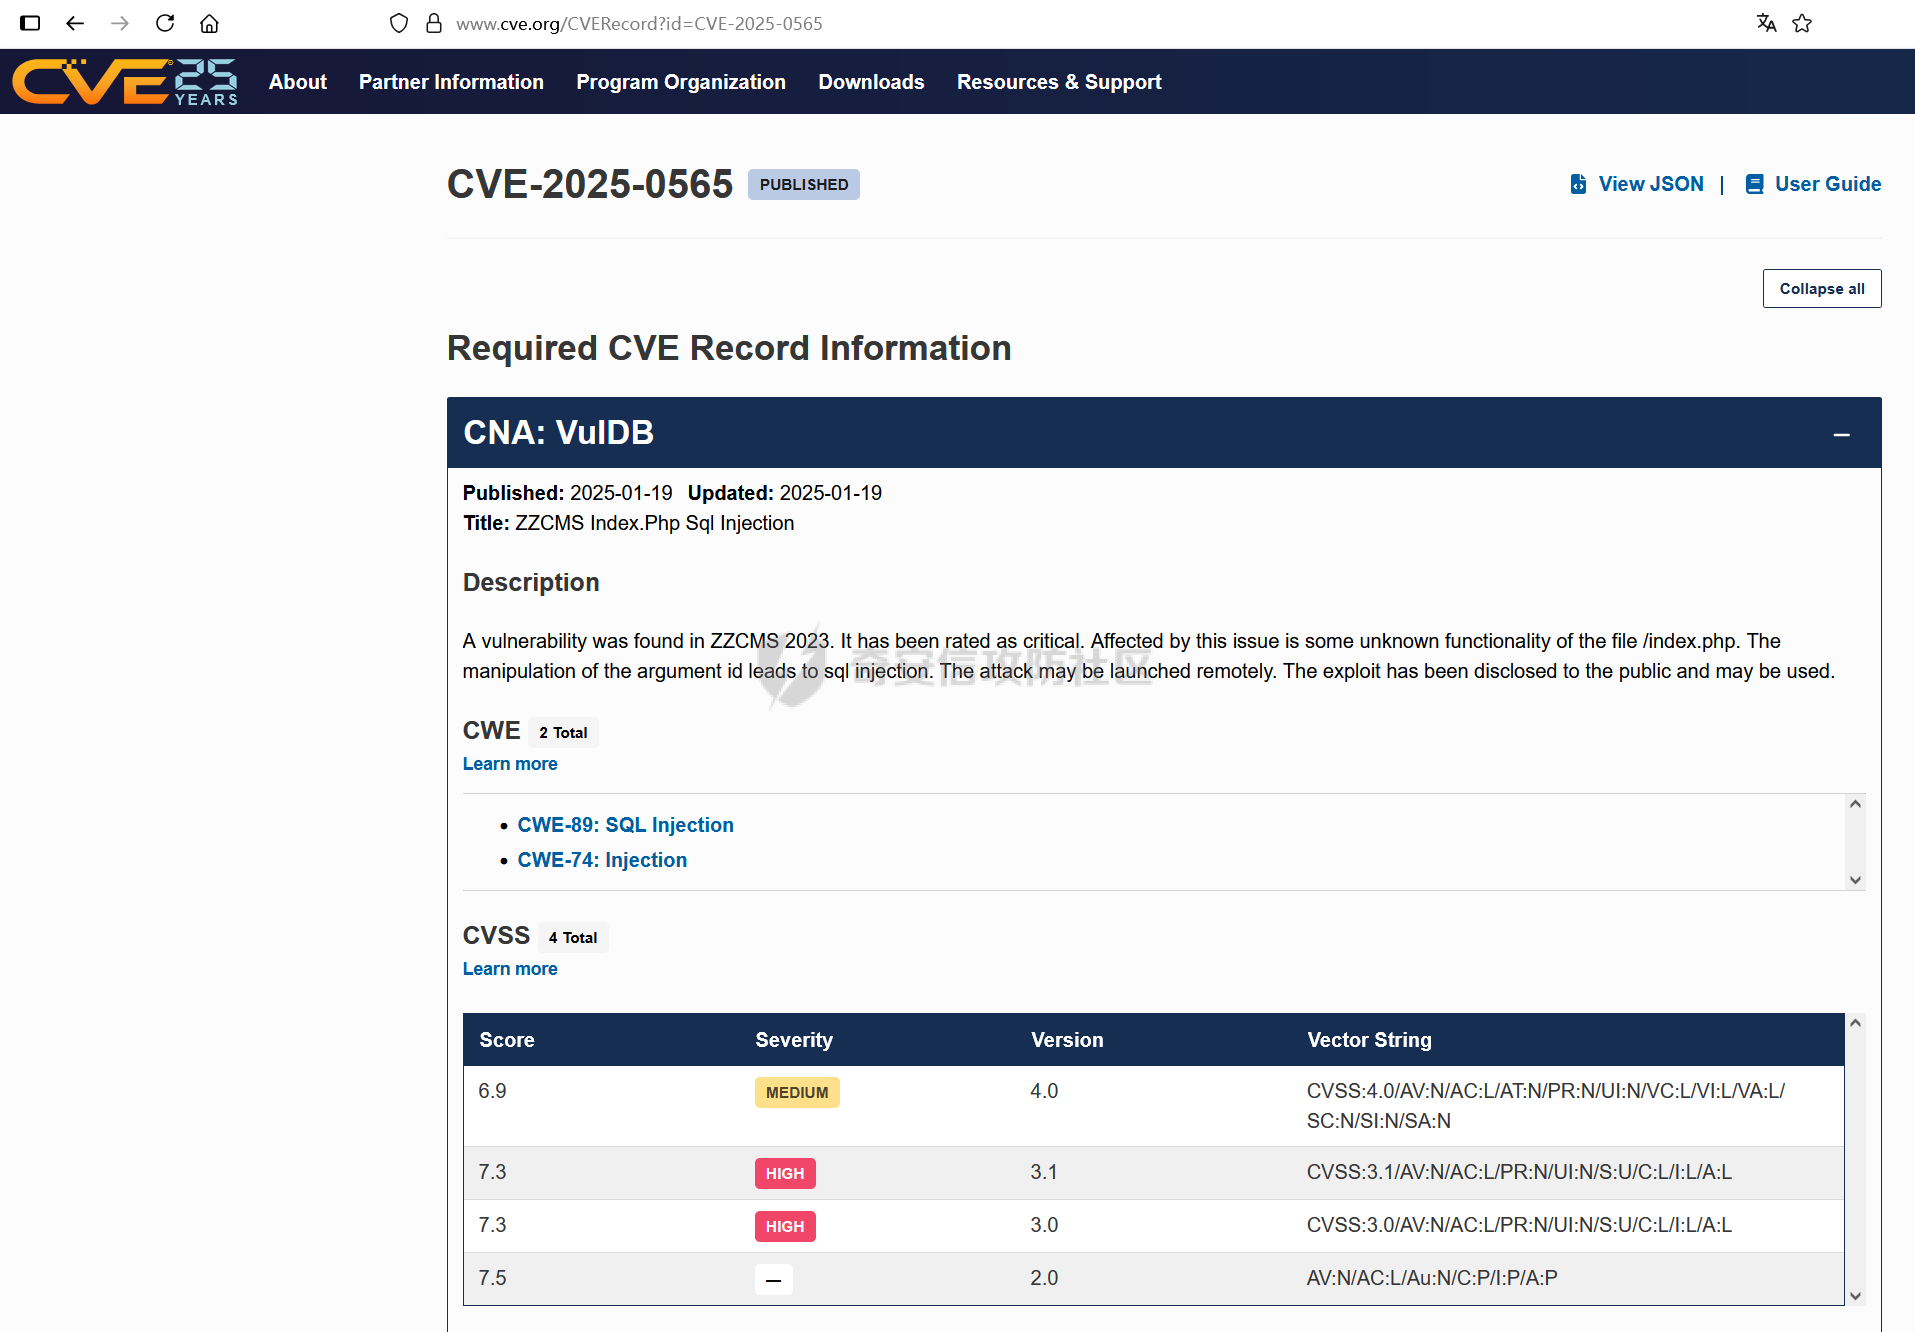Click the Collapse all button

click(1822, 289)
